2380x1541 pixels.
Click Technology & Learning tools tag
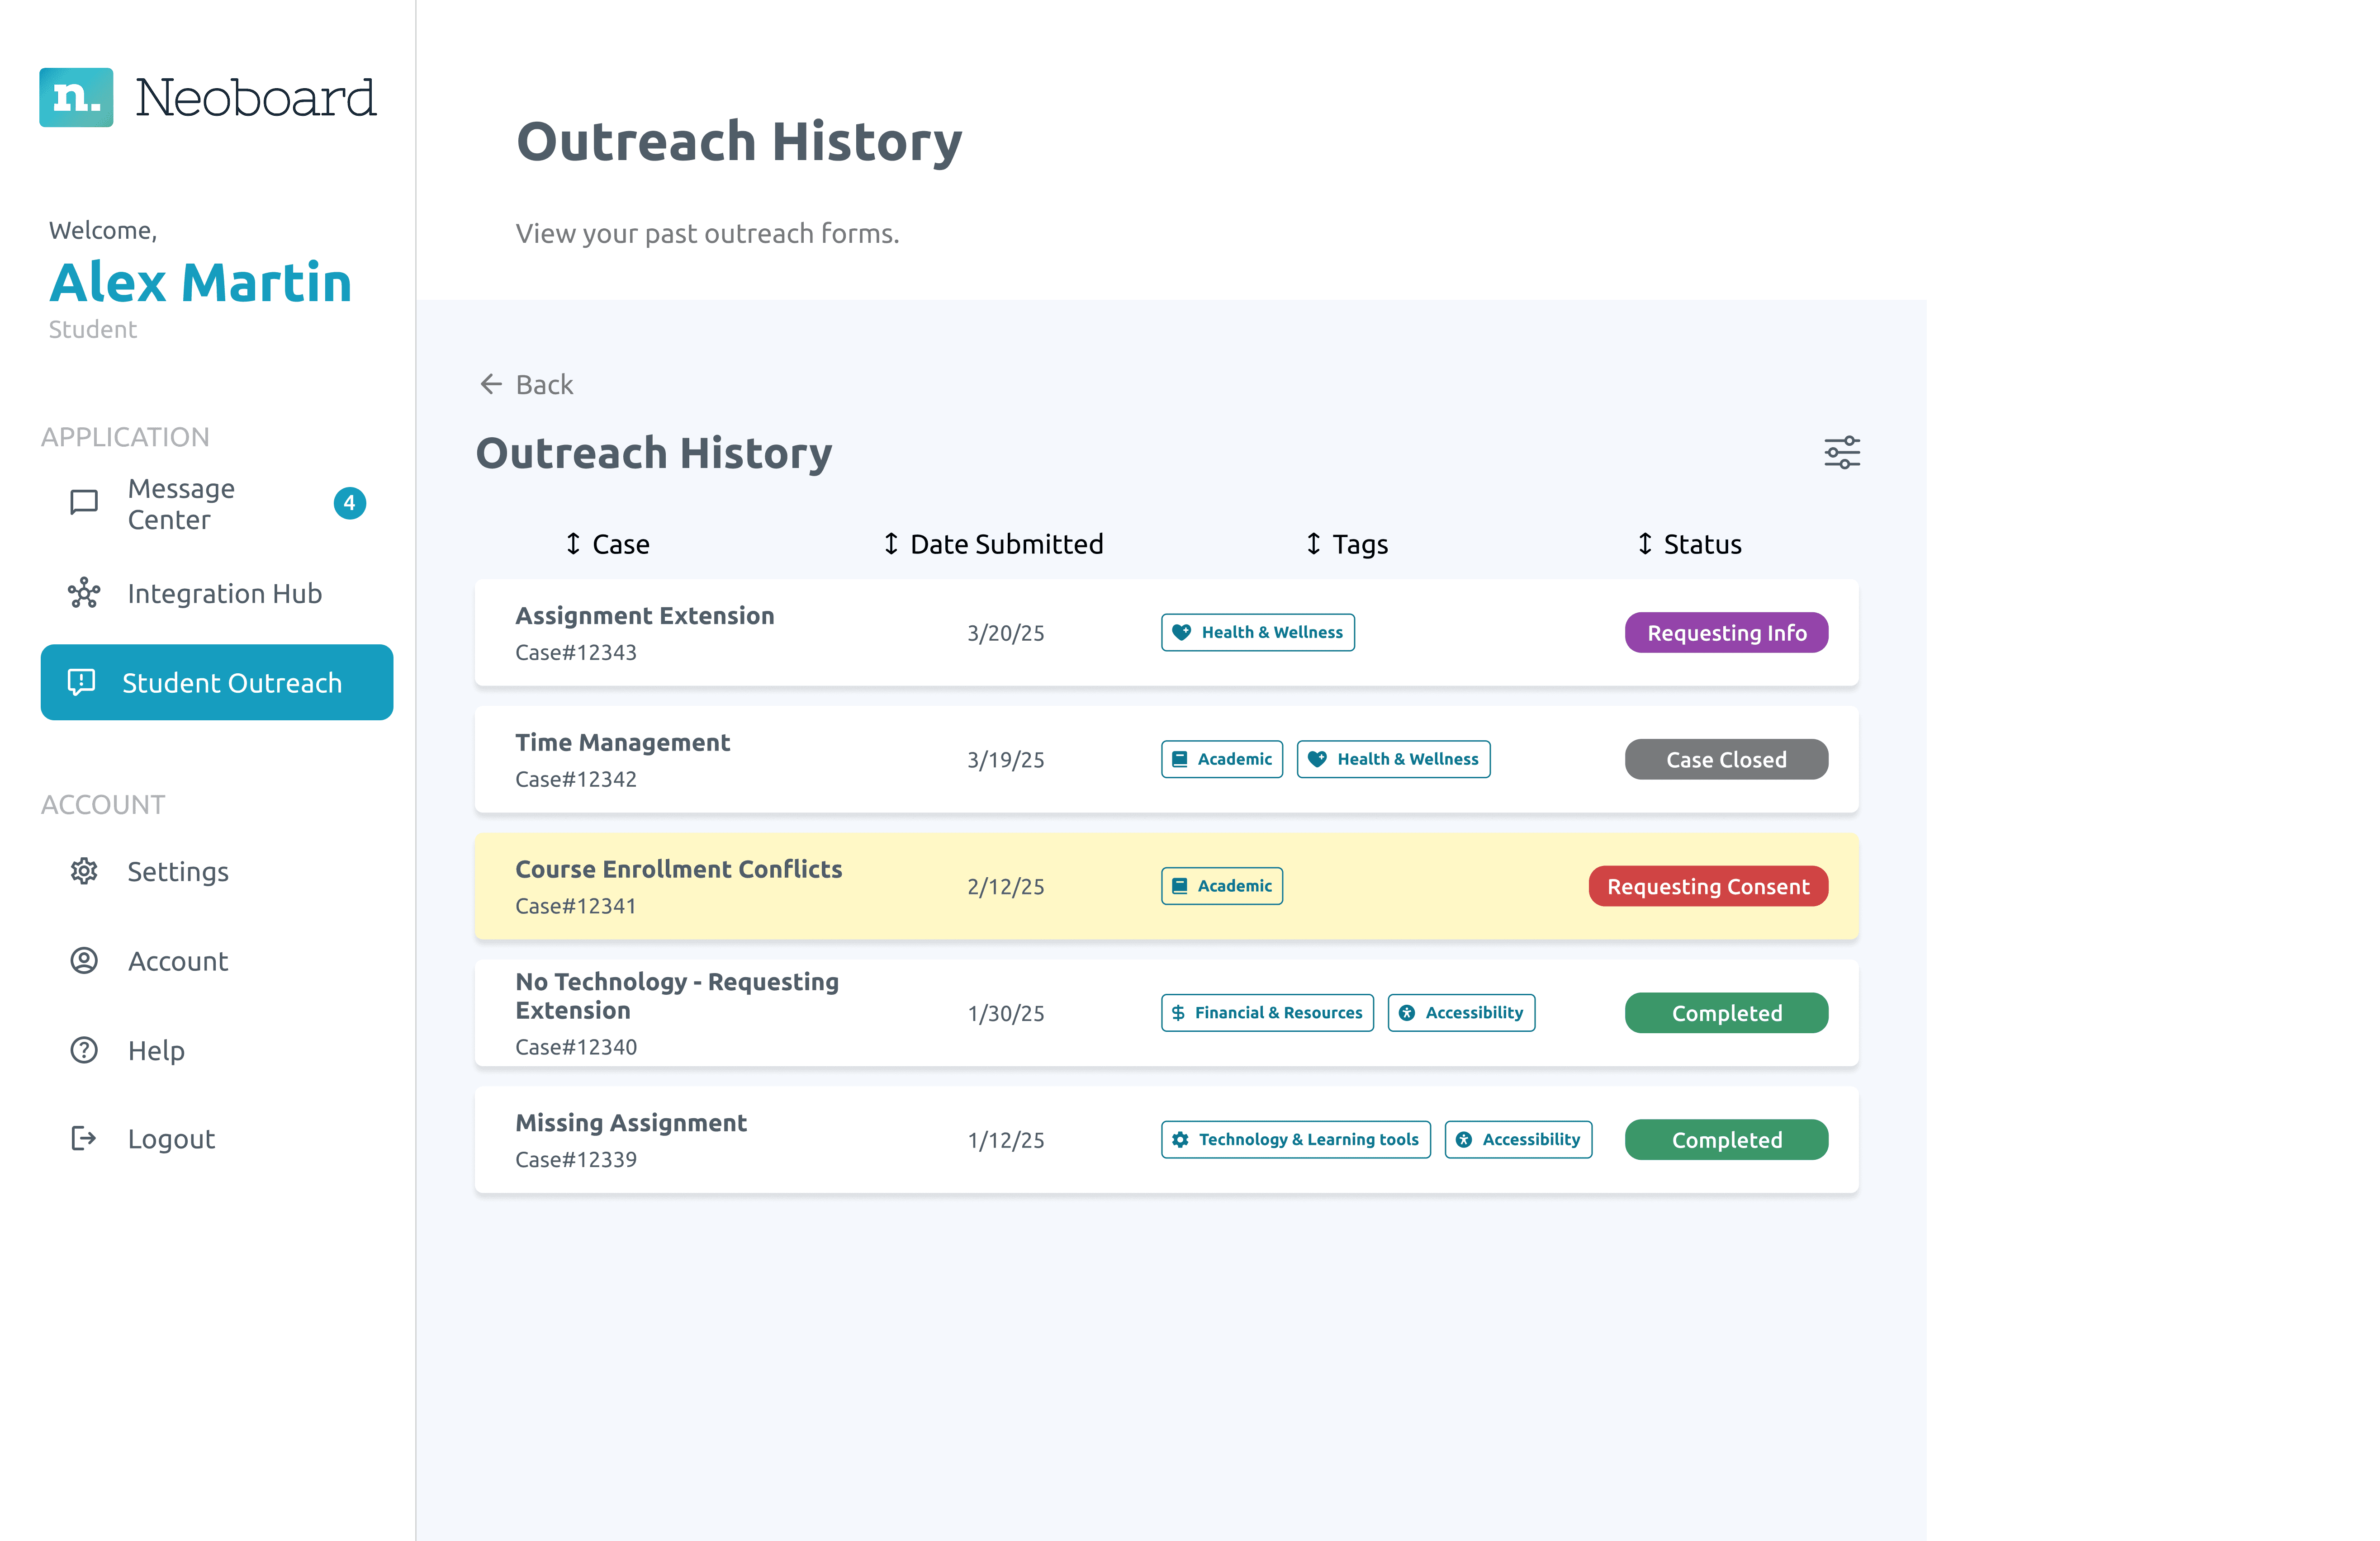(x=1295, y=1139)
